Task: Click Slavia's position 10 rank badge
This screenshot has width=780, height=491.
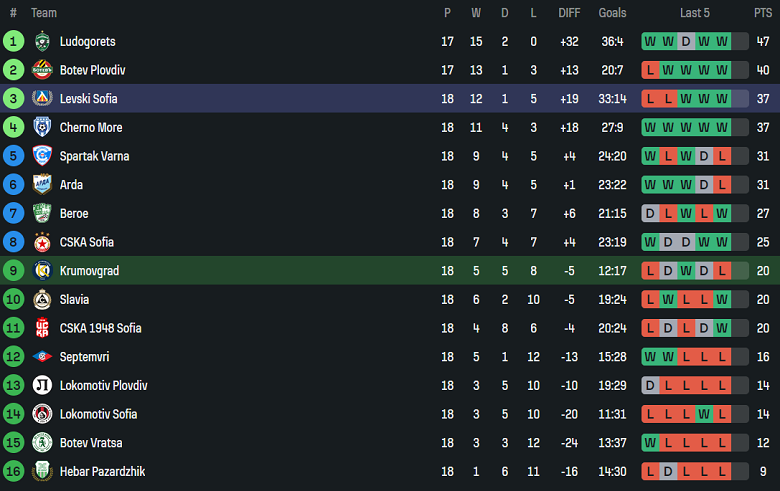Action: [x=13, y=299]
